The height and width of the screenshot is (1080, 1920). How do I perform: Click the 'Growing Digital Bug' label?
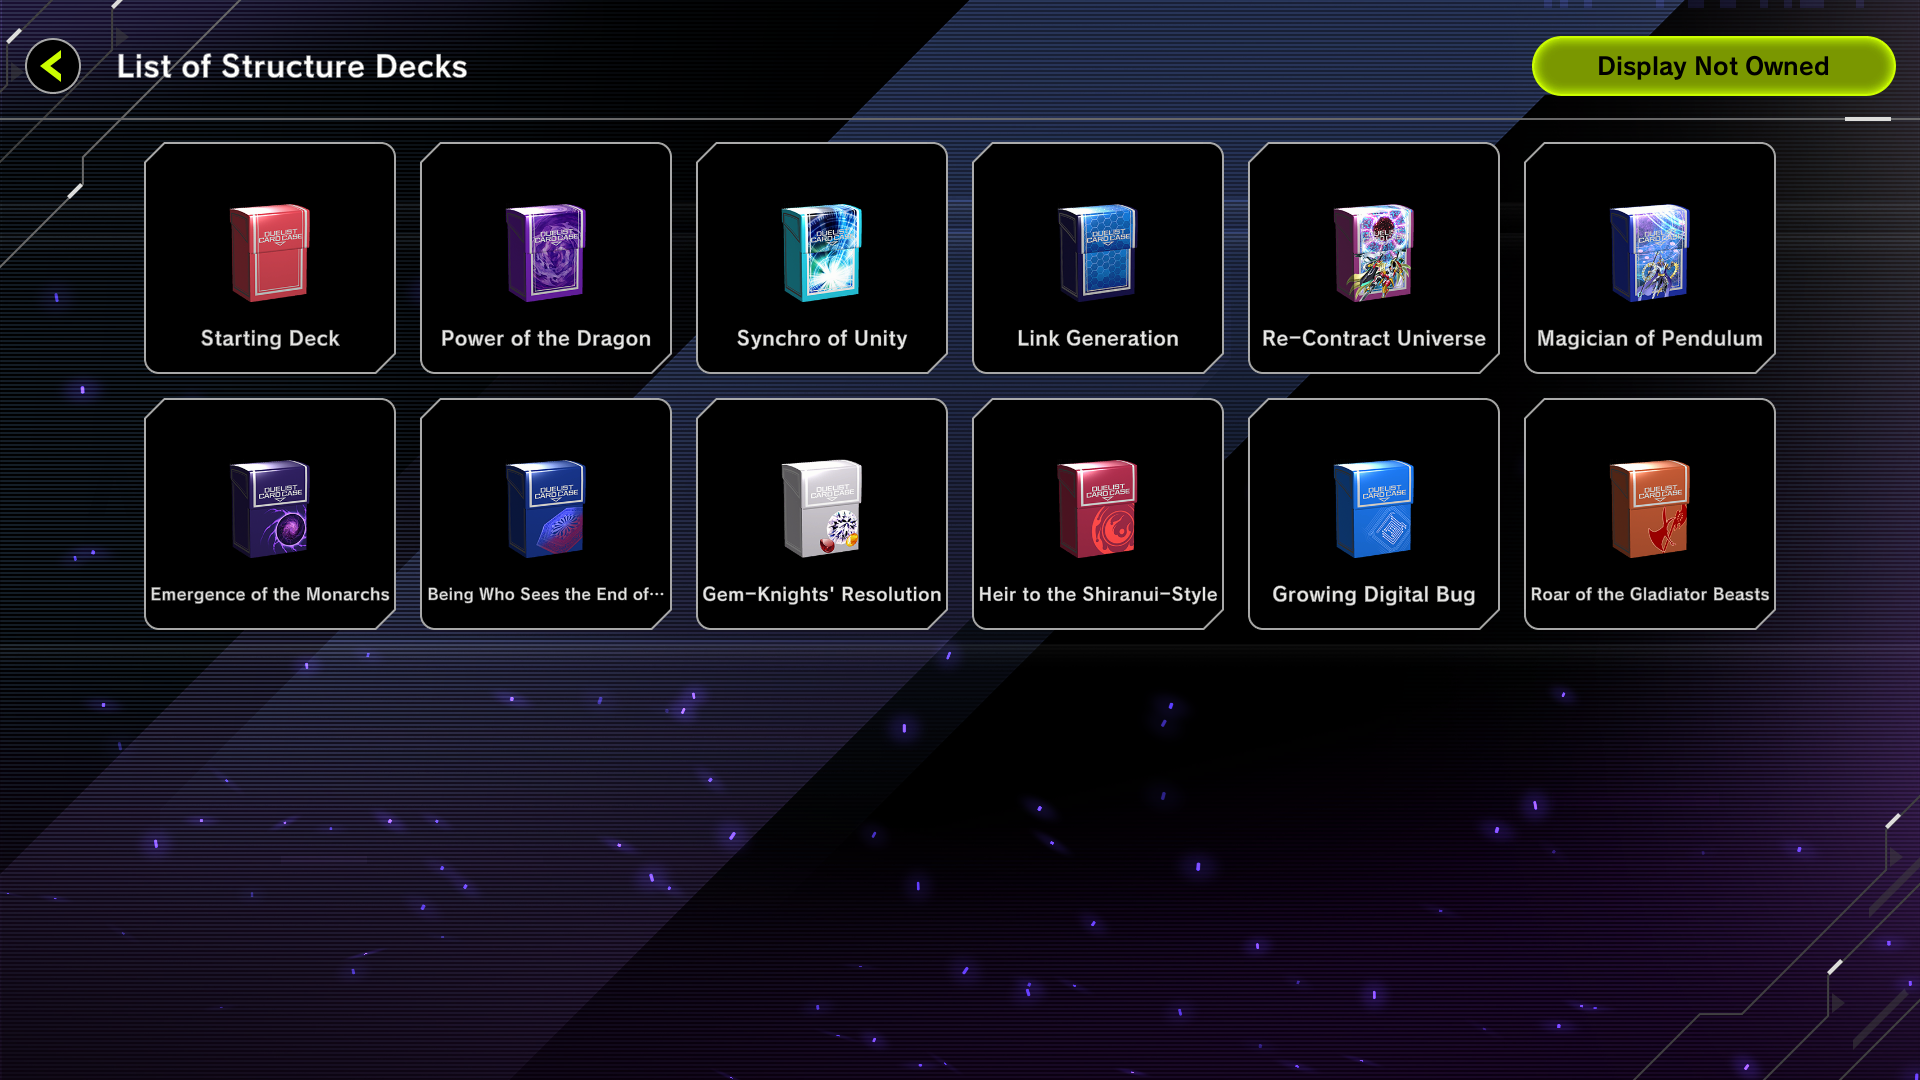[x=1374, y=594]
